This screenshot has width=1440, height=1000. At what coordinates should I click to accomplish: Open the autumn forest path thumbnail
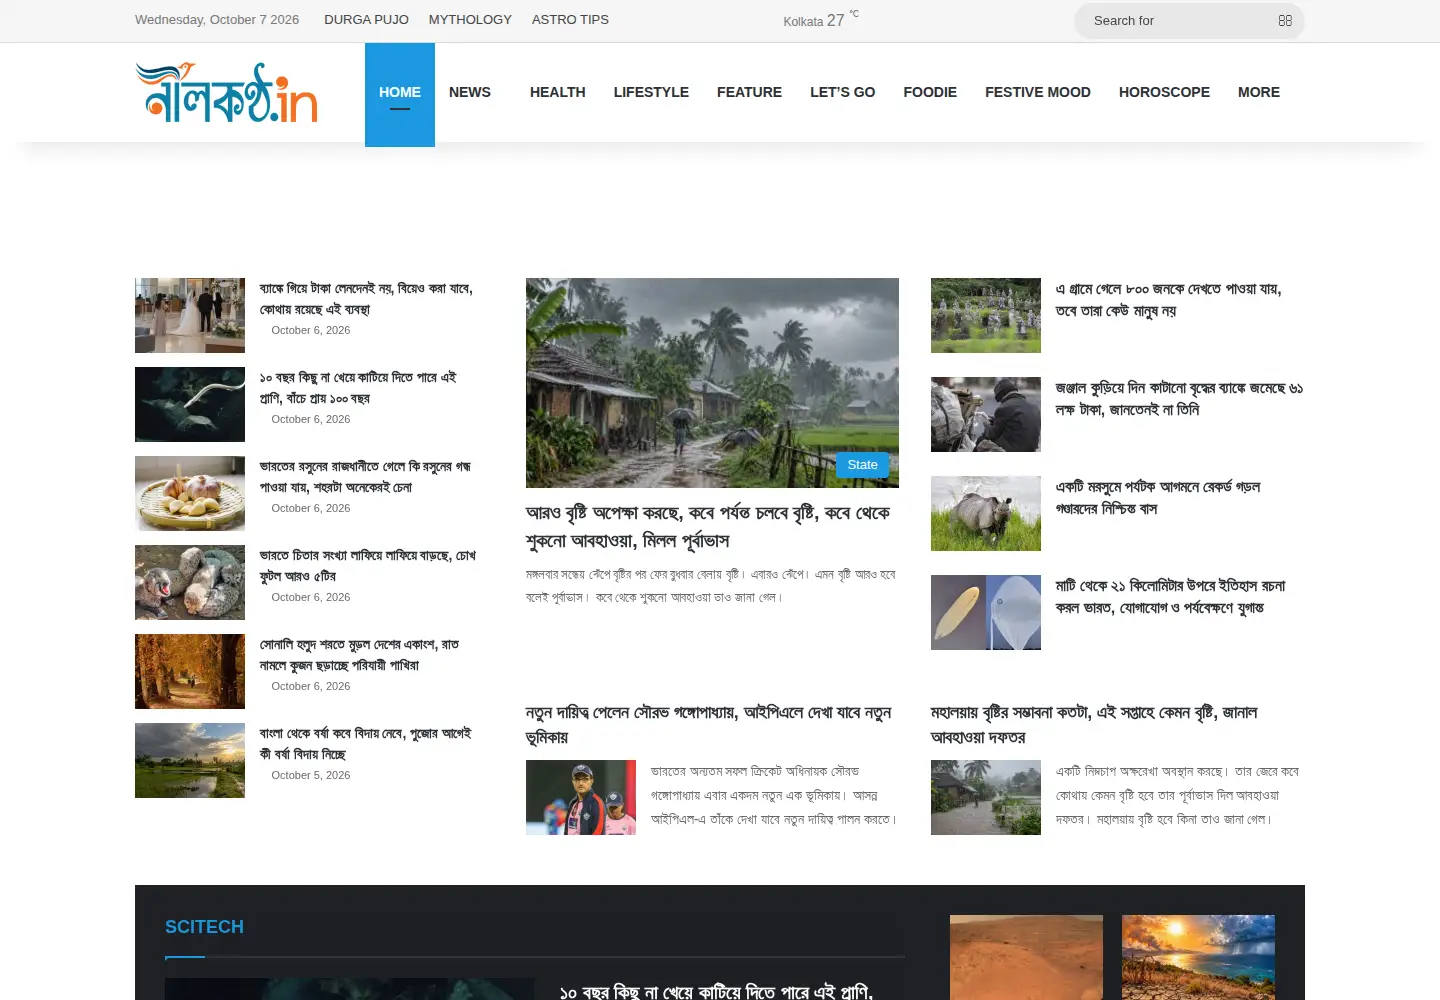click(x=190, y=671)
